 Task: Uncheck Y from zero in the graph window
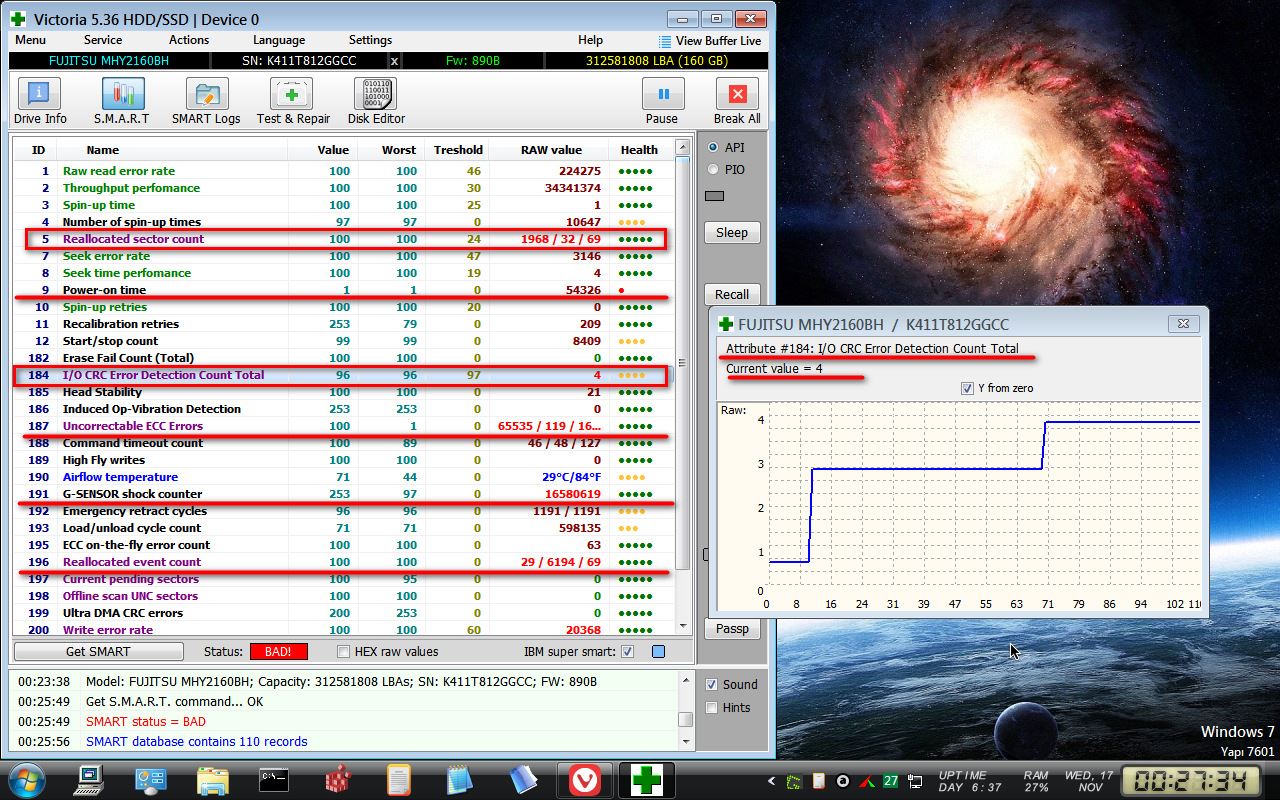[967, 388]
